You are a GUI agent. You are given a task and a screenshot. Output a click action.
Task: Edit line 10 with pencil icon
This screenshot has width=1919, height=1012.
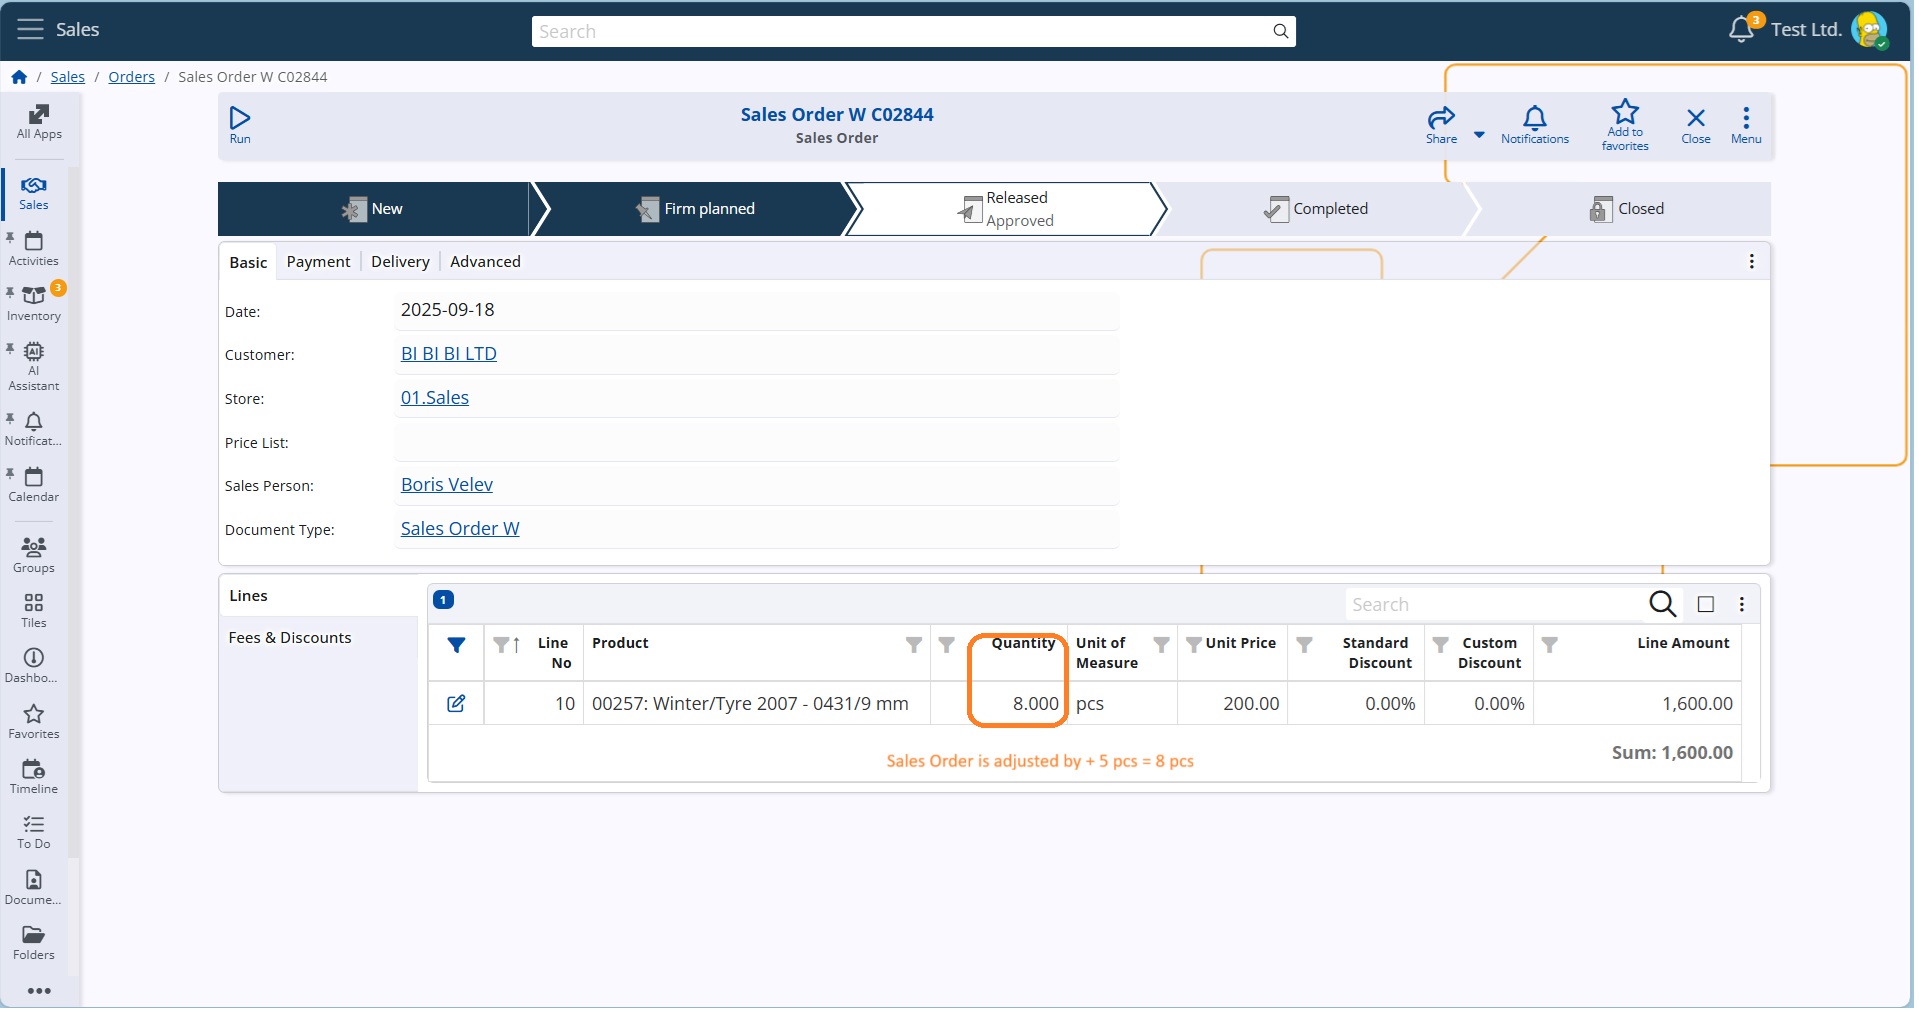(456, 705)
